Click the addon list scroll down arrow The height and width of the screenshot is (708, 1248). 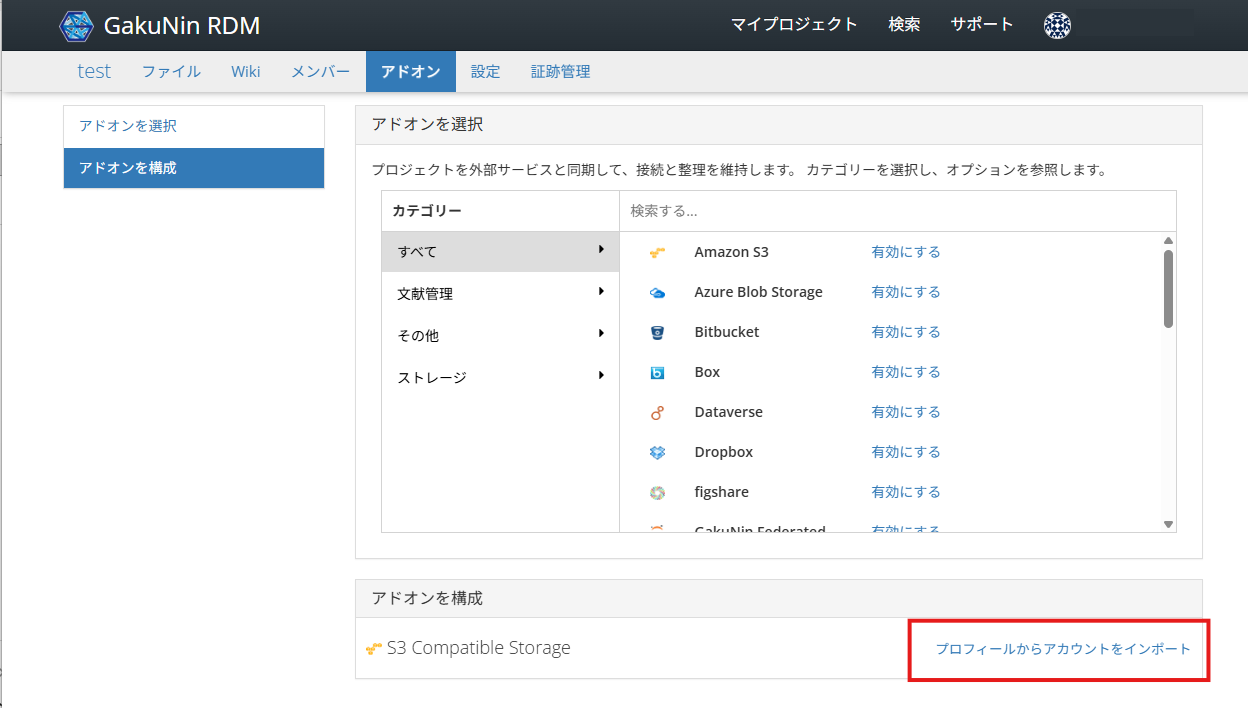click(x=1168, y=524)
